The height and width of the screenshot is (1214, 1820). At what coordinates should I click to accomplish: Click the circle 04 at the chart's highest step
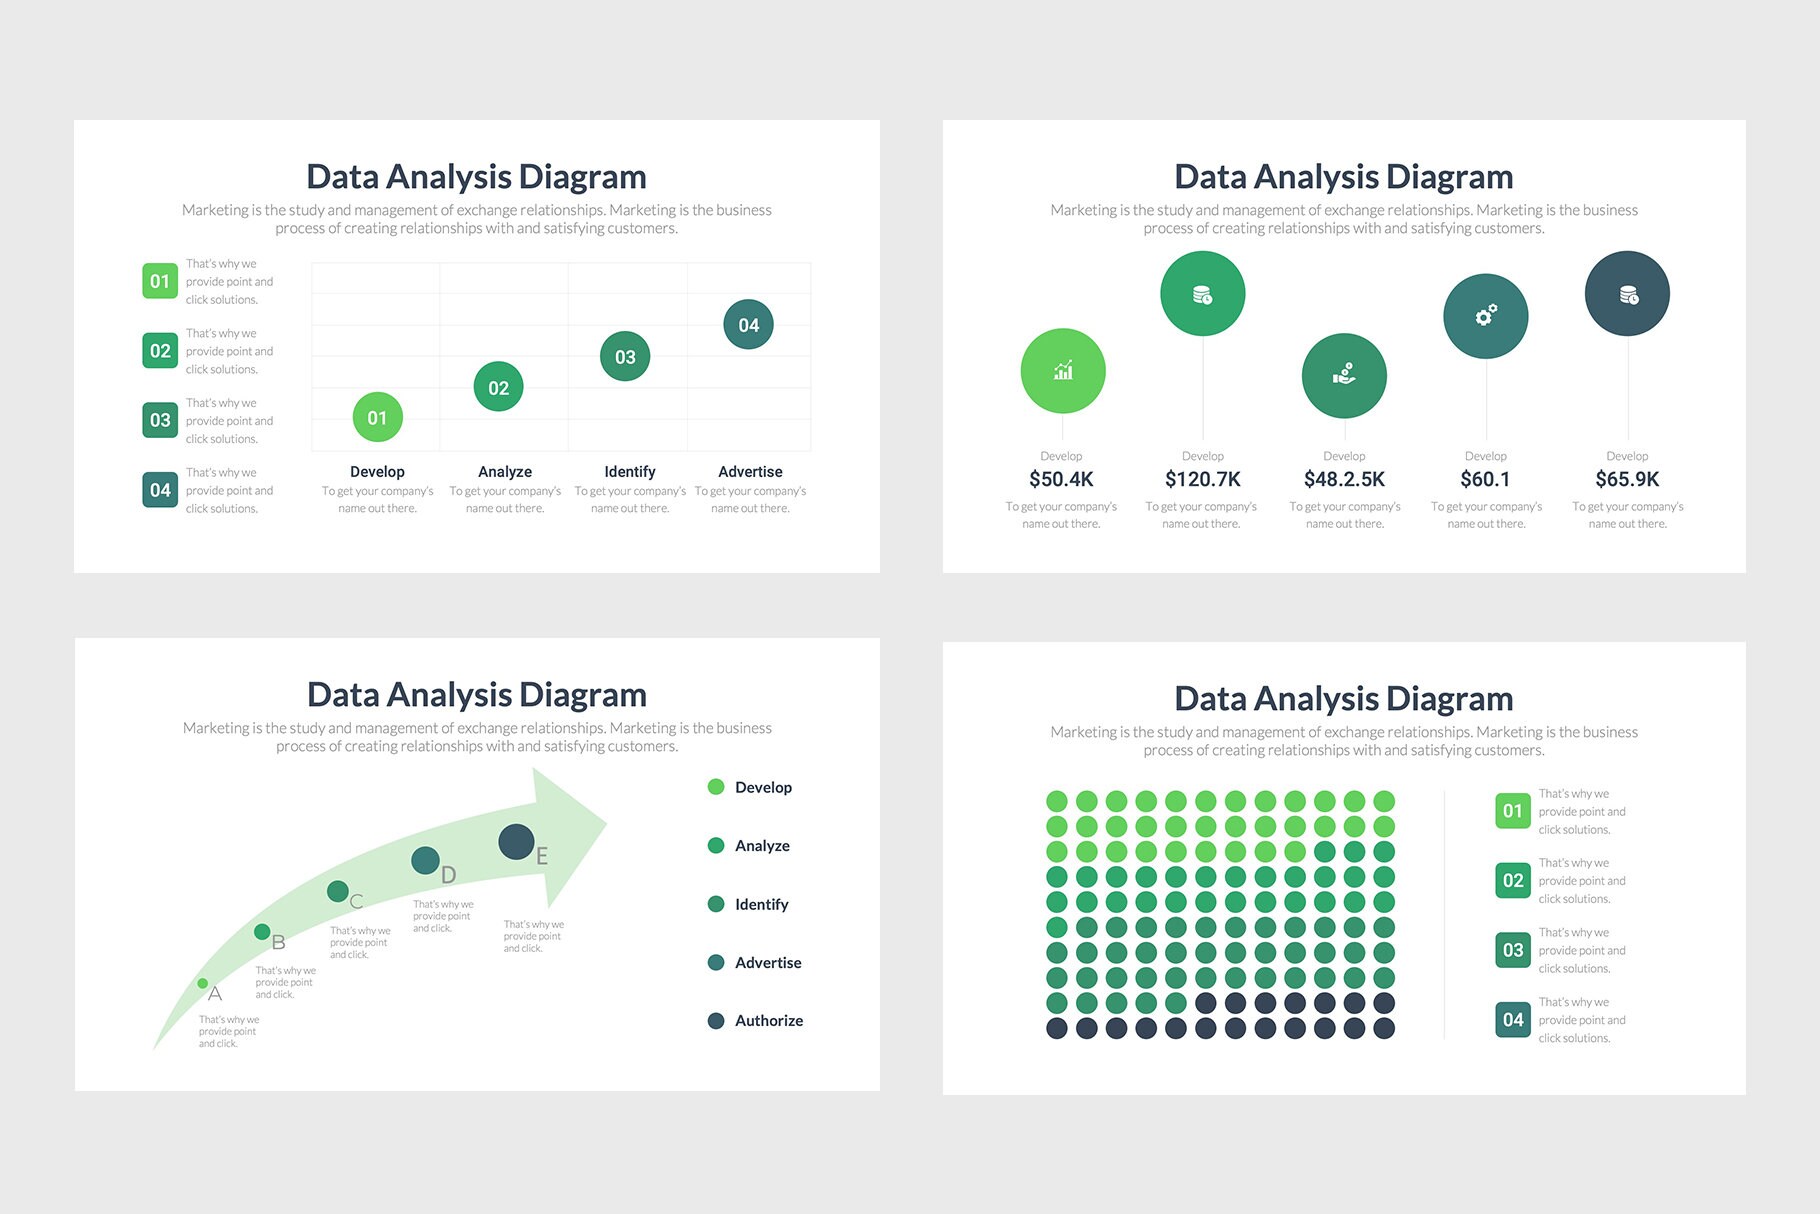tap(748, 324)
